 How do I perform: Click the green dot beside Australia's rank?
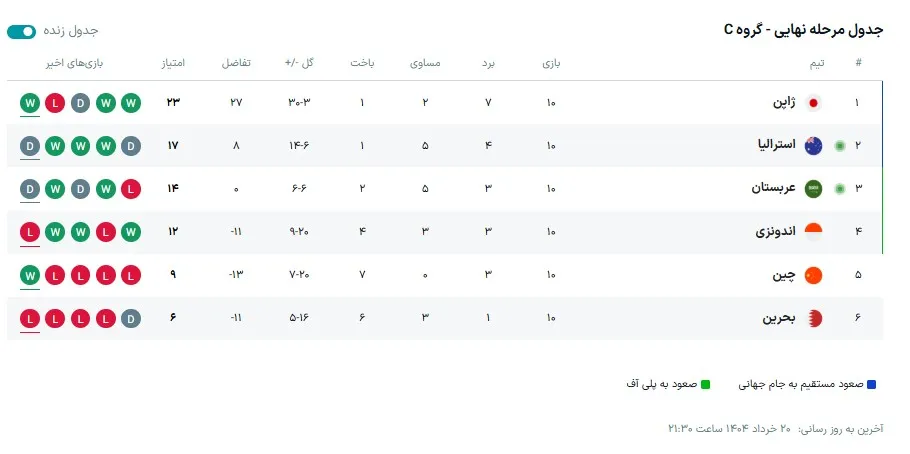point(840,146)
